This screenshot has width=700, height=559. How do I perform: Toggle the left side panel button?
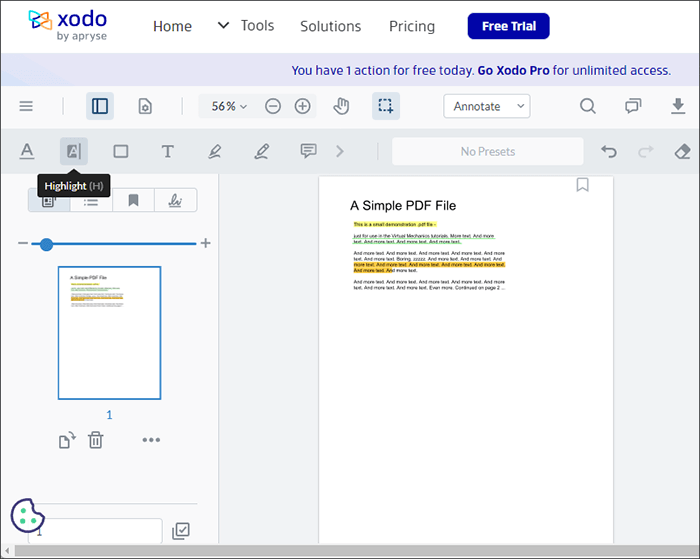coord(100,106)
